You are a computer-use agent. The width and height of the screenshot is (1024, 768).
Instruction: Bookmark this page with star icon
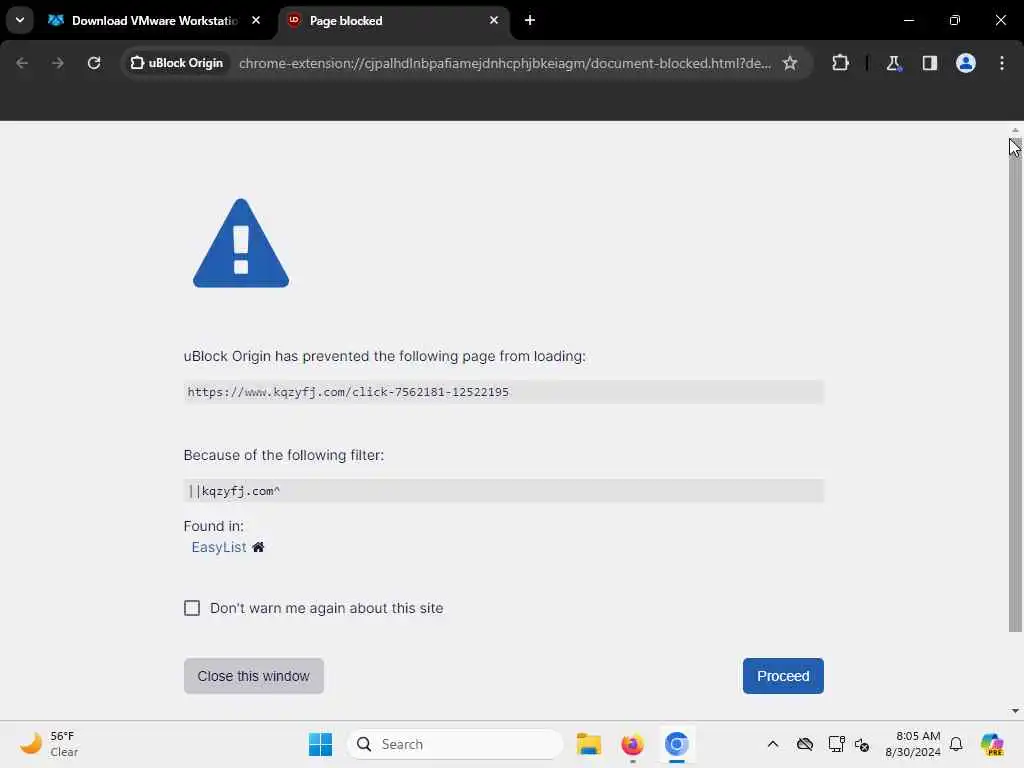point(790,63)
